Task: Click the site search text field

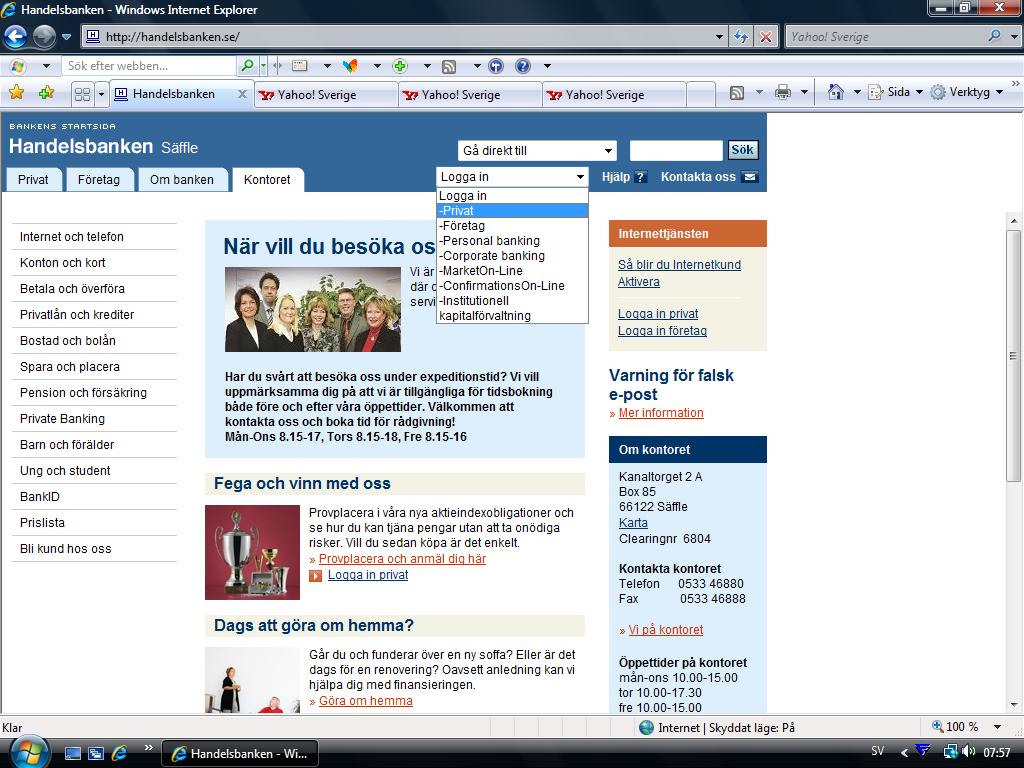Action: (676, 150)
